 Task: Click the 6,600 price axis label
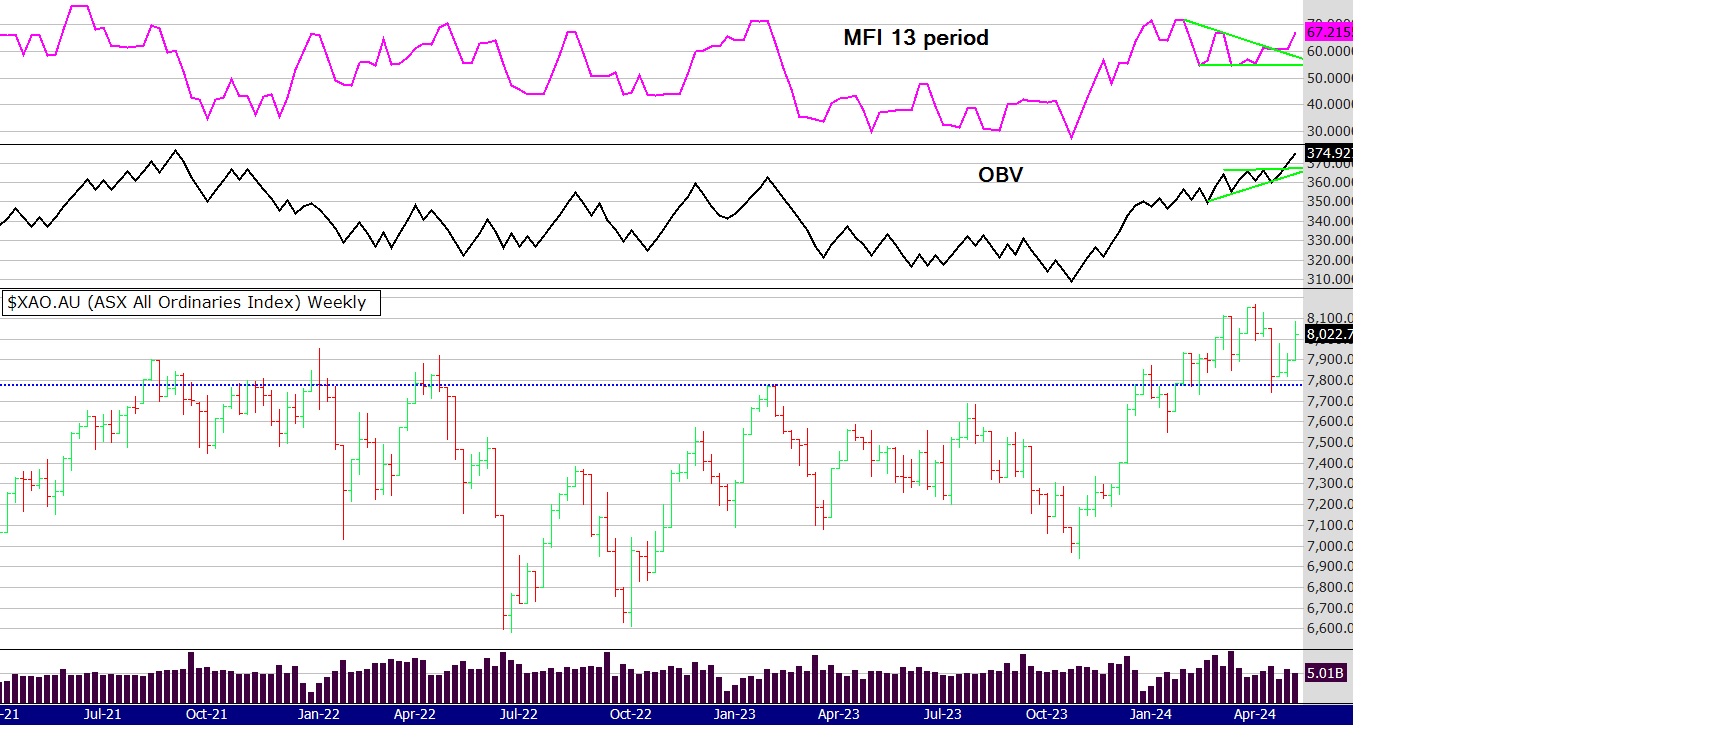point(1330,628)
